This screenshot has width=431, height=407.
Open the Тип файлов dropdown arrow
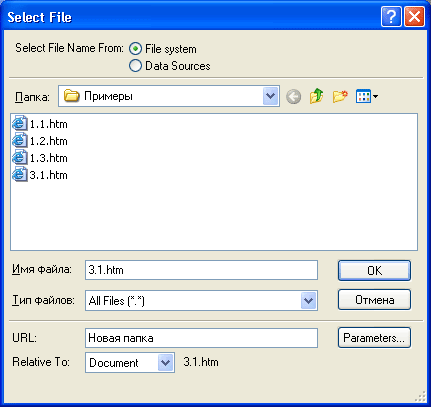click(x=308, y=301)
